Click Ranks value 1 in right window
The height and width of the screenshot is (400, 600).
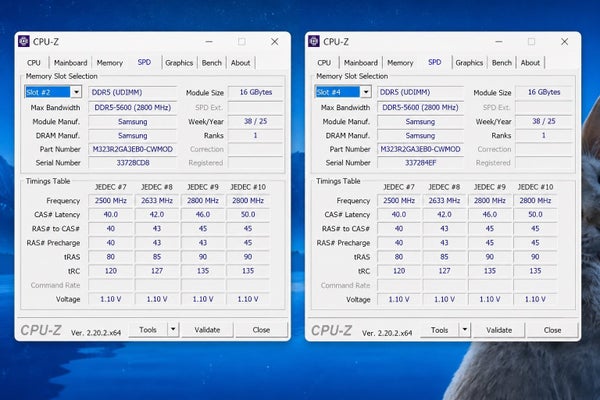[544, 135]
